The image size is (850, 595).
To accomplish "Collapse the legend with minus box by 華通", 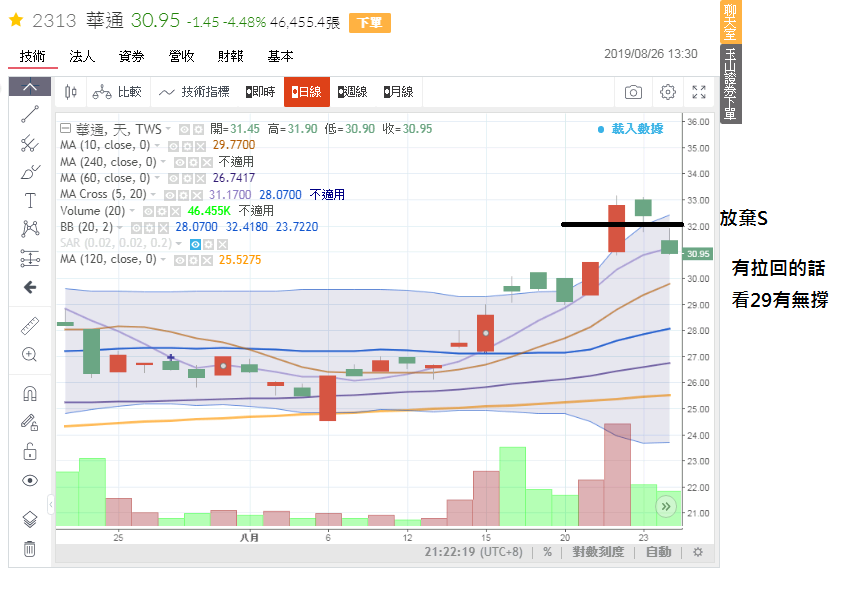I will pos(66,128).
